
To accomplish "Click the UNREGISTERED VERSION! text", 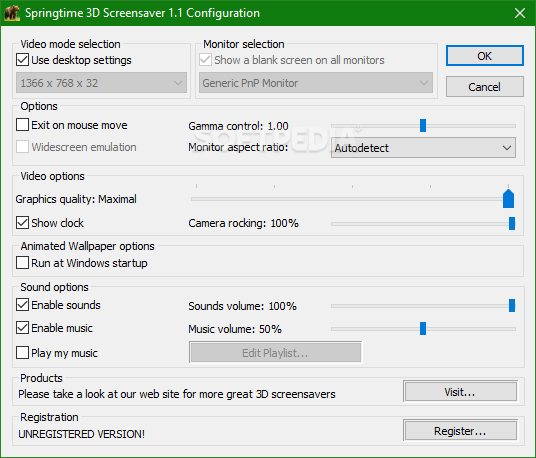I will tap(81, 434).
